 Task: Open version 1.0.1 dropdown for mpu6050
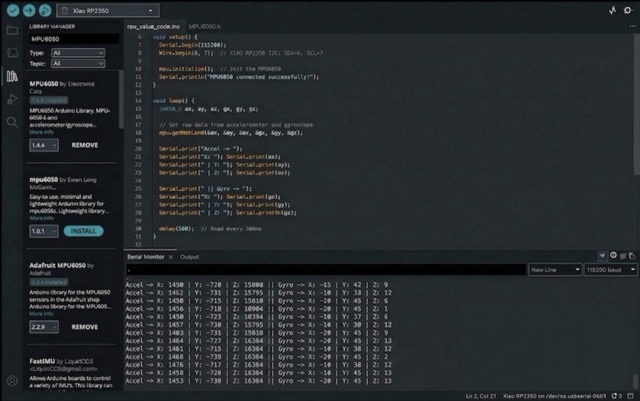(x=44, y=231)
